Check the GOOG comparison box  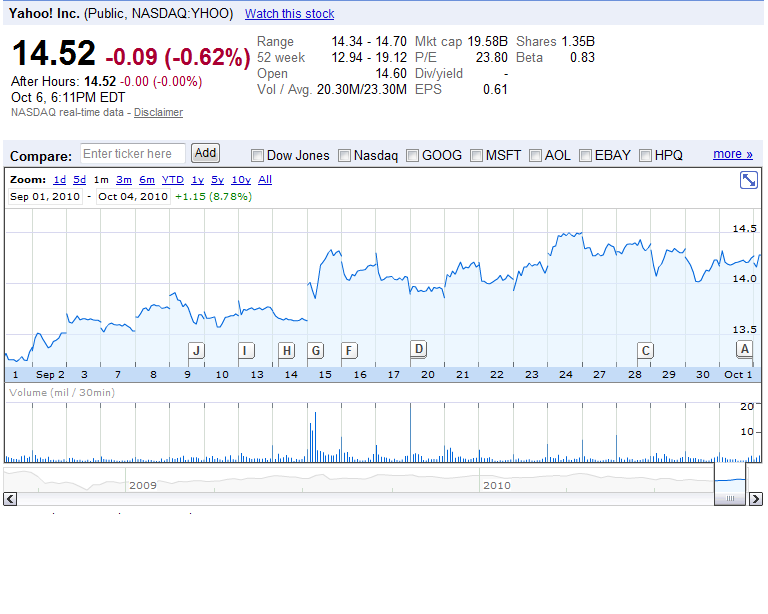click(x=412, y=156)
